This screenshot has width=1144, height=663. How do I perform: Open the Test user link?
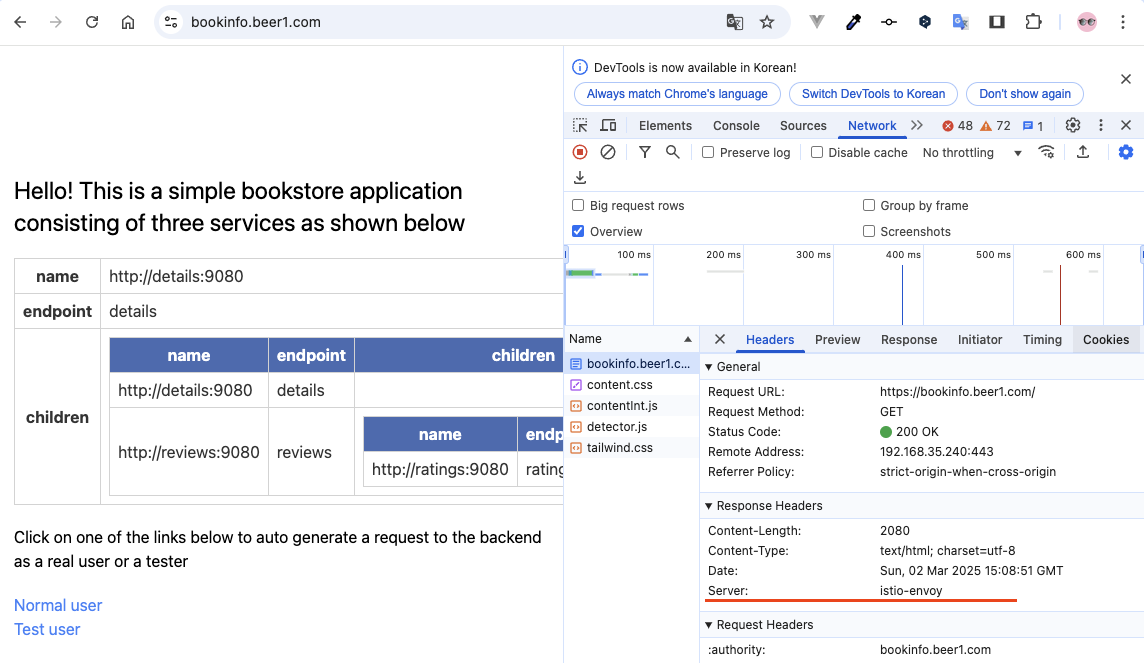(47, 629)
